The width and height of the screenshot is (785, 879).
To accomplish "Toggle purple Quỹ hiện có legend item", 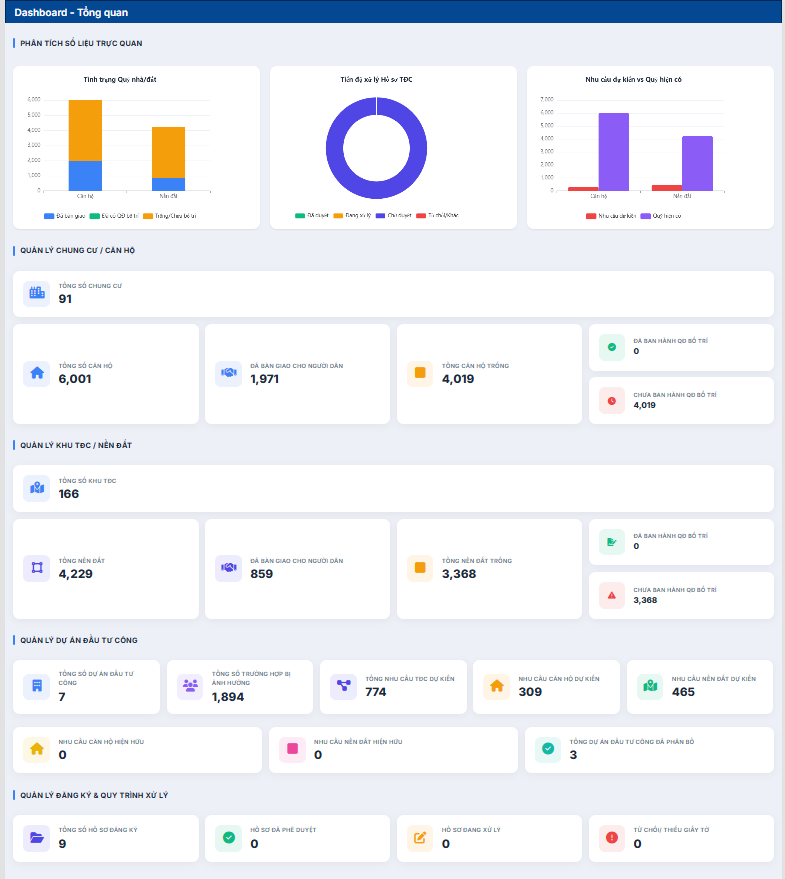I will click(x=661, y=216).
